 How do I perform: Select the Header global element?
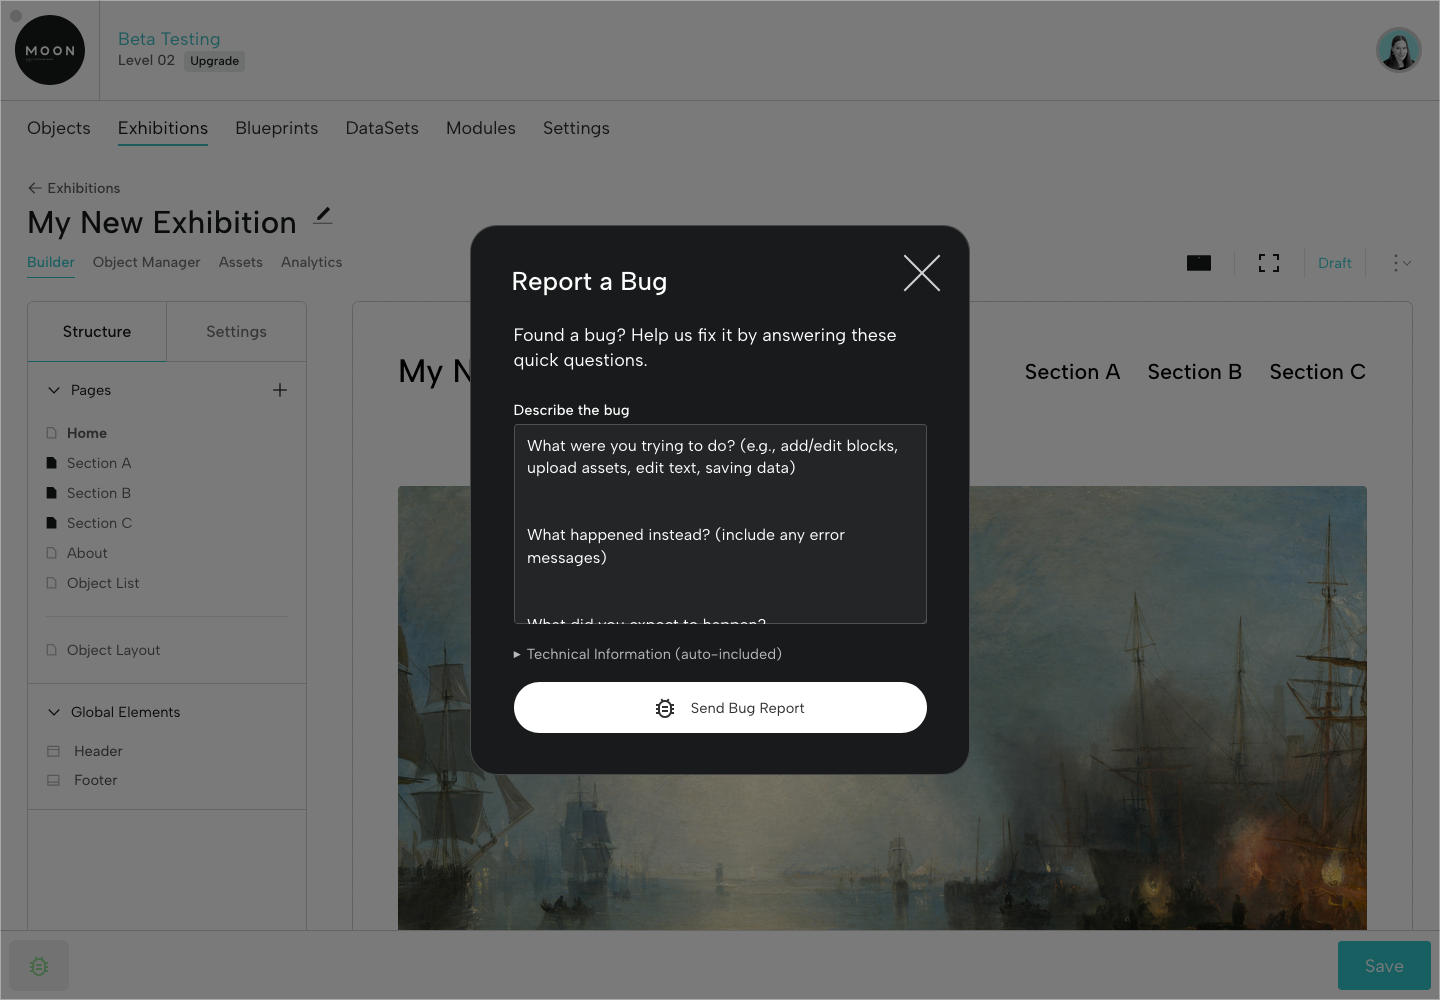point(98,751)
